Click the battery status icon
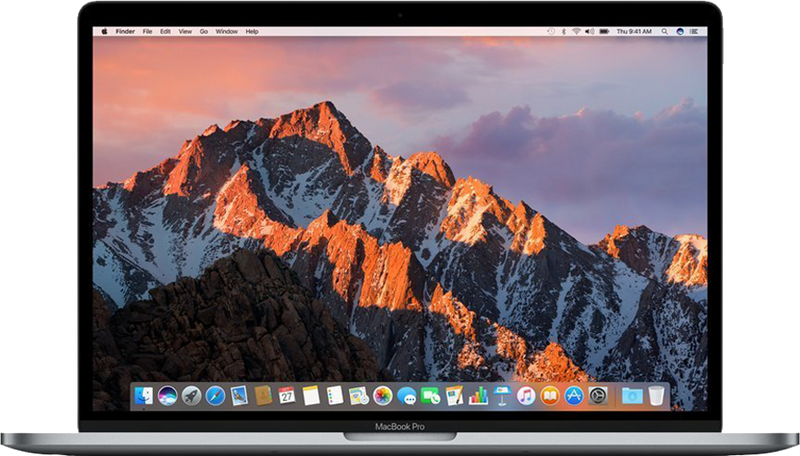The height and width of the screenshot is (456, 800). 604,31
